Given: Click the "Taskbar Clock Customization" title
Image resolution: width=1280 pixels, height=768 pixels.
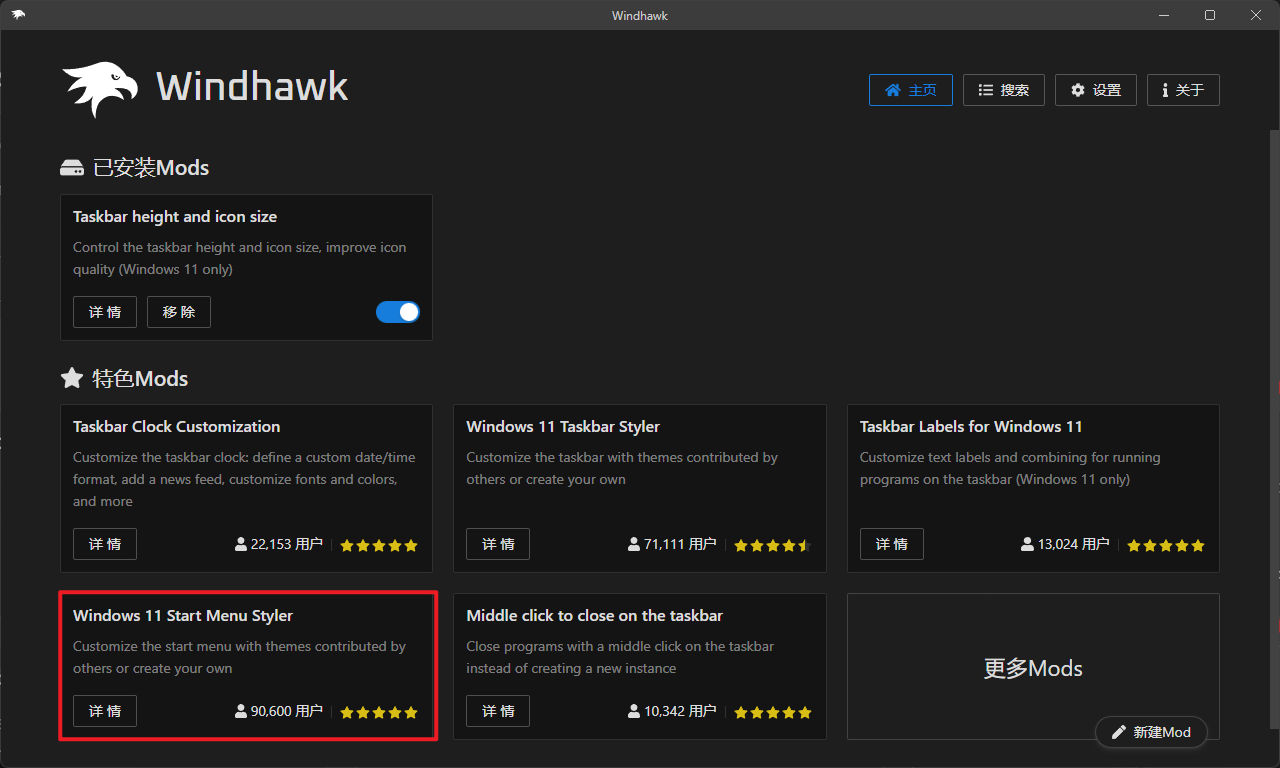Looking at the screenshot, I should pyautogui.click(x=177, y=426).
